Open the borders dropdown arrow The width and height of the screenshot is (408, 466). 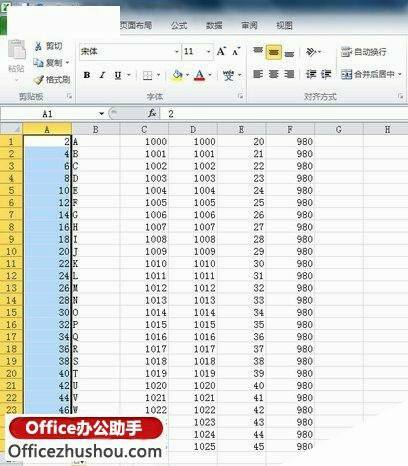coord(158,75)
